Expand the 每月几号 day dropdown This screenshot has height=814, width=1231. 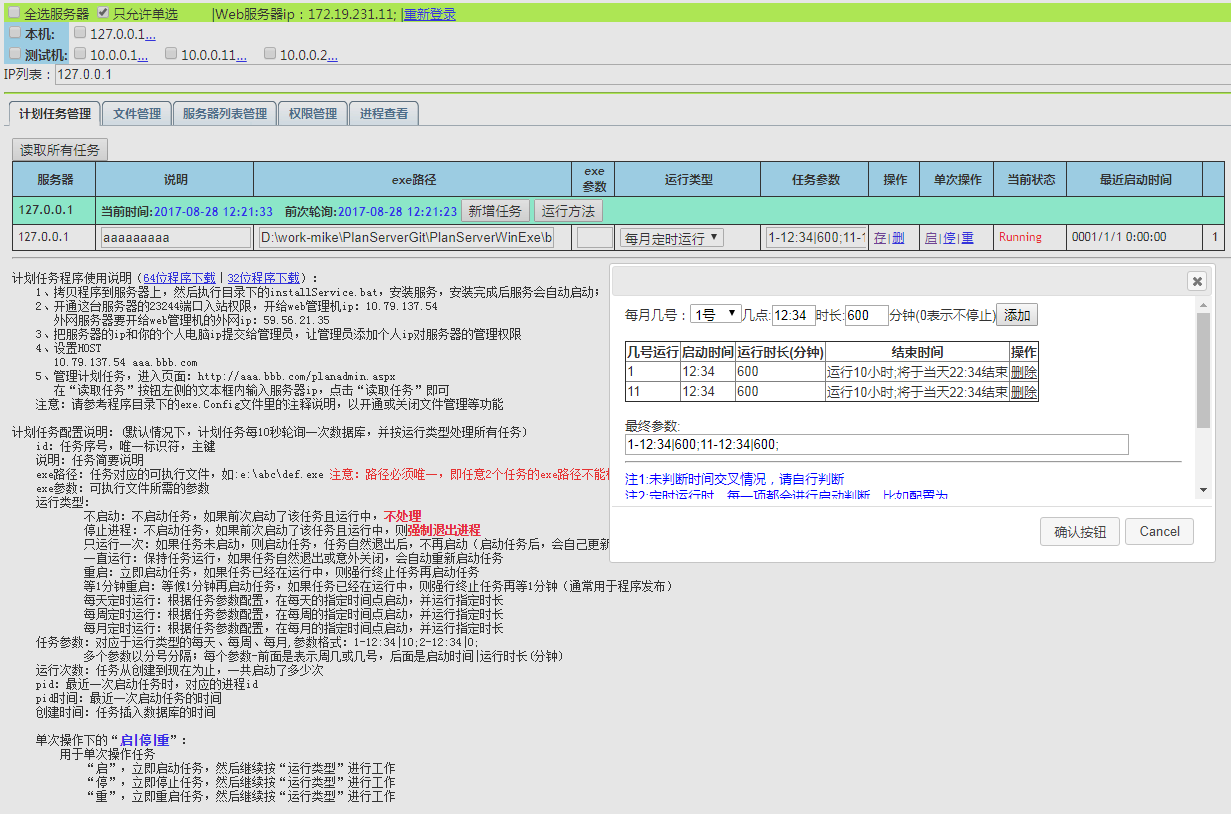coord(715,315)
